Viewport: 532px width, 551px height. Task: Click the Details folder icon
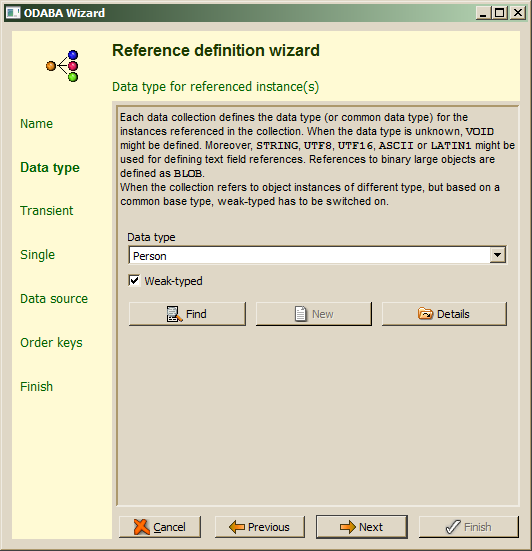[425, 313]
